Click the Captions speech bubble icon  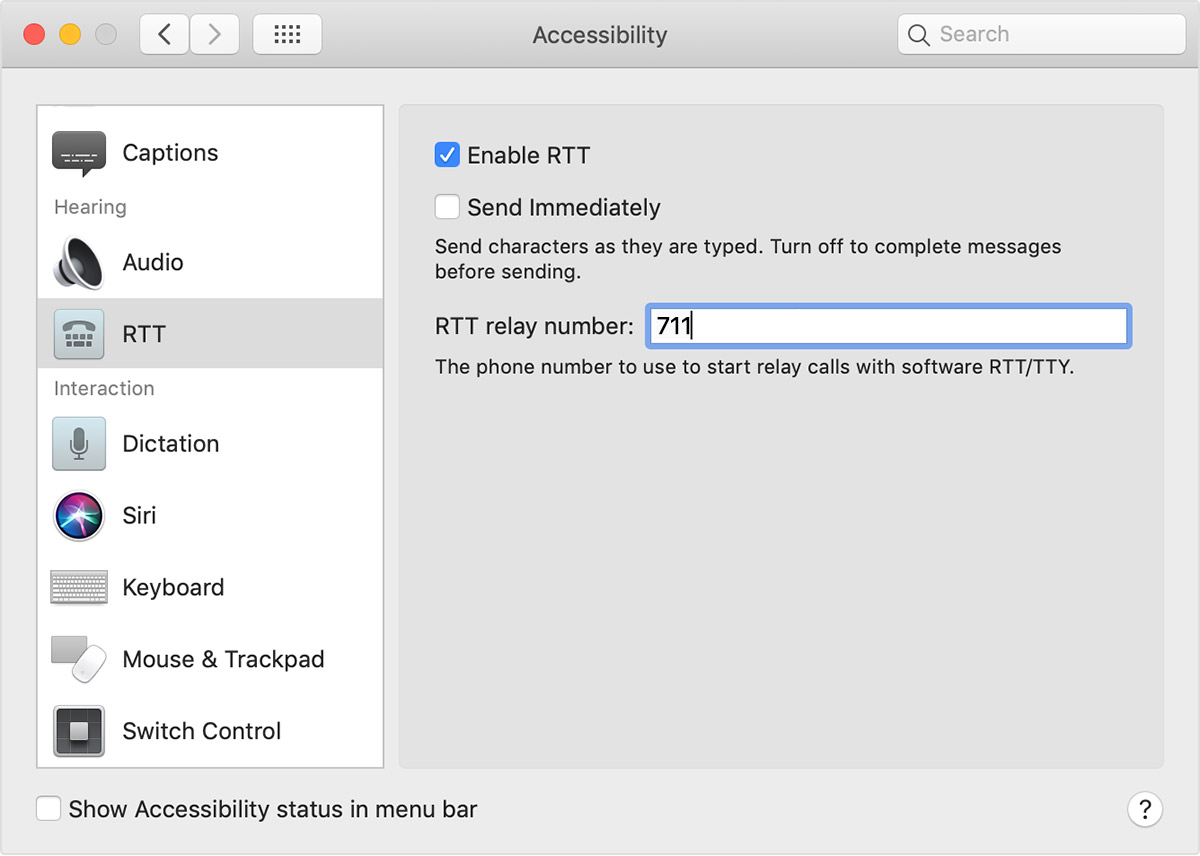coord(79,153)
